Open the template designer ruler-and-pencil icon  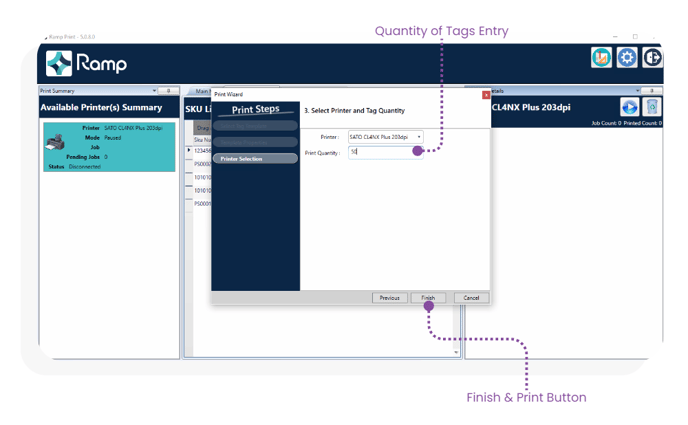[x=601, y=57]
